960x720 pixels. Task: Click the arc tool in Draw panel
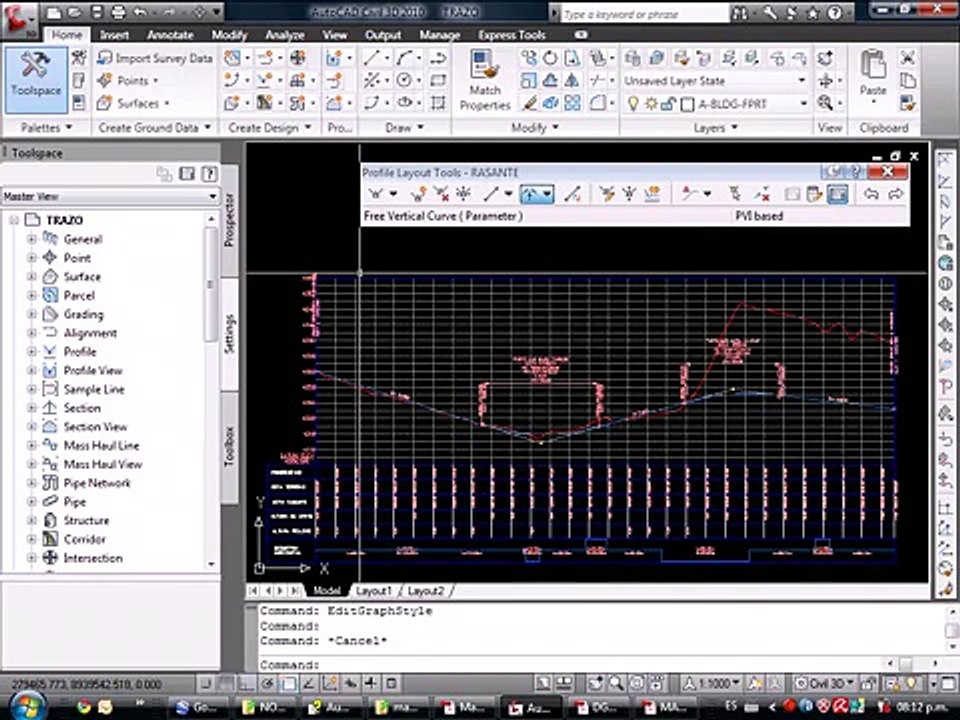403,58
